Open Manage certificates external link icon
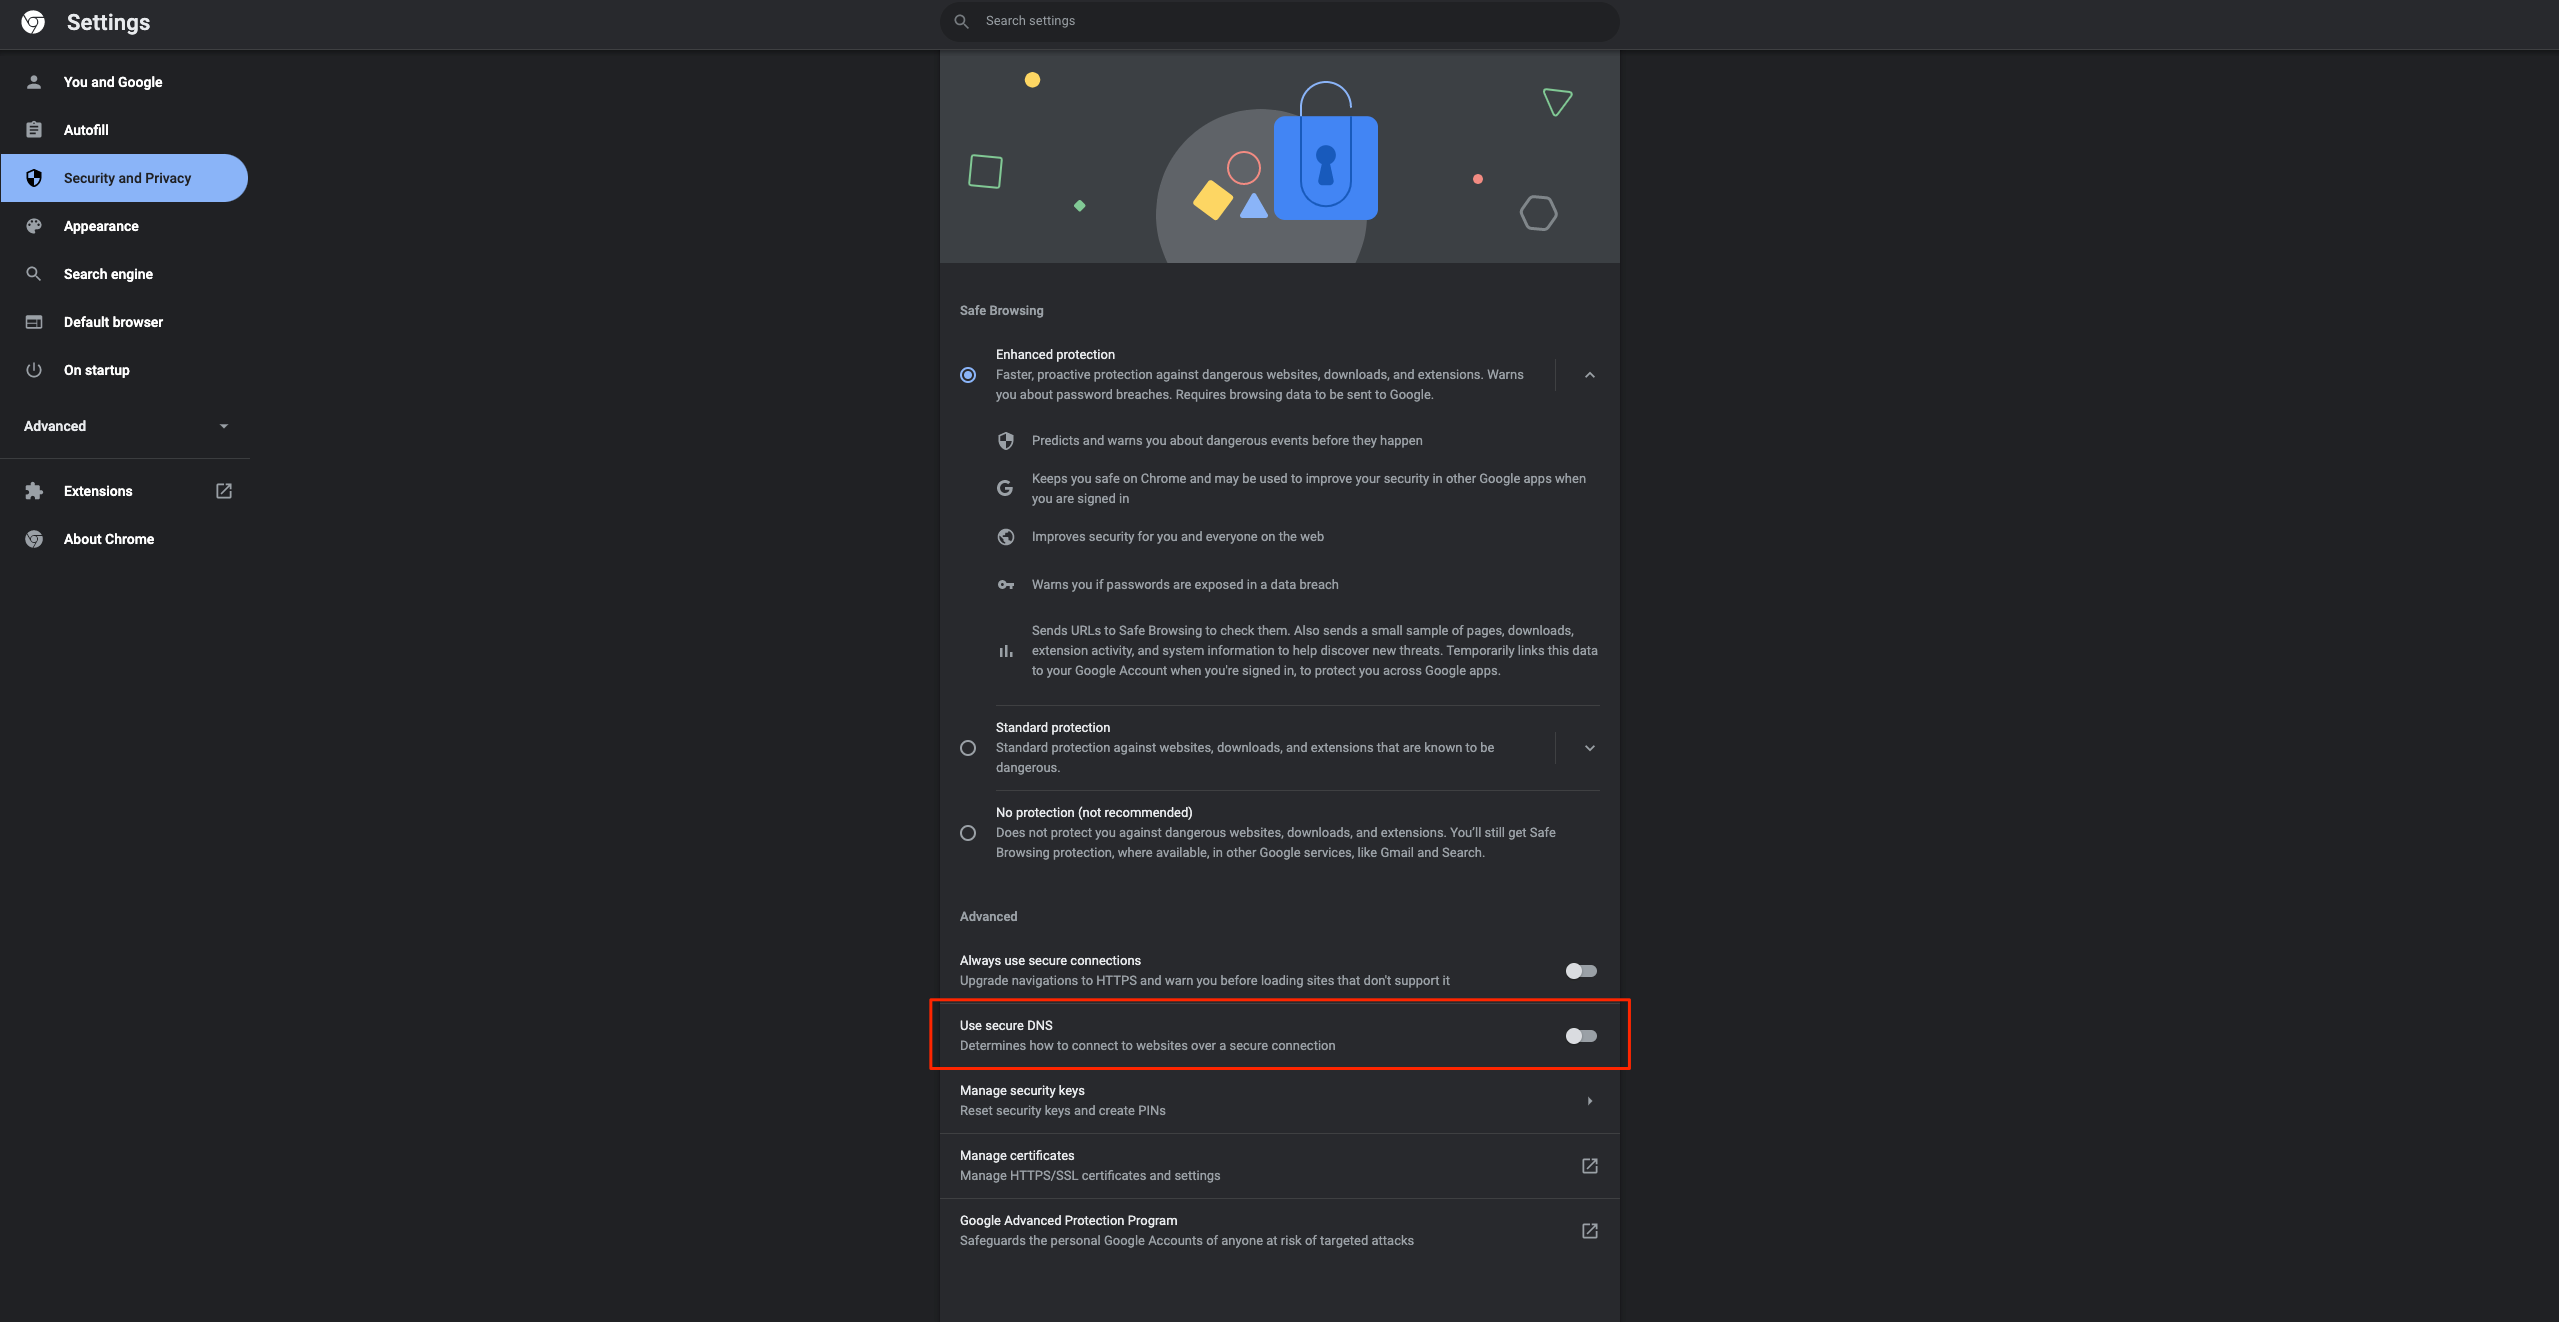The image size is (2559, 1322). tap(1589, 1166)
